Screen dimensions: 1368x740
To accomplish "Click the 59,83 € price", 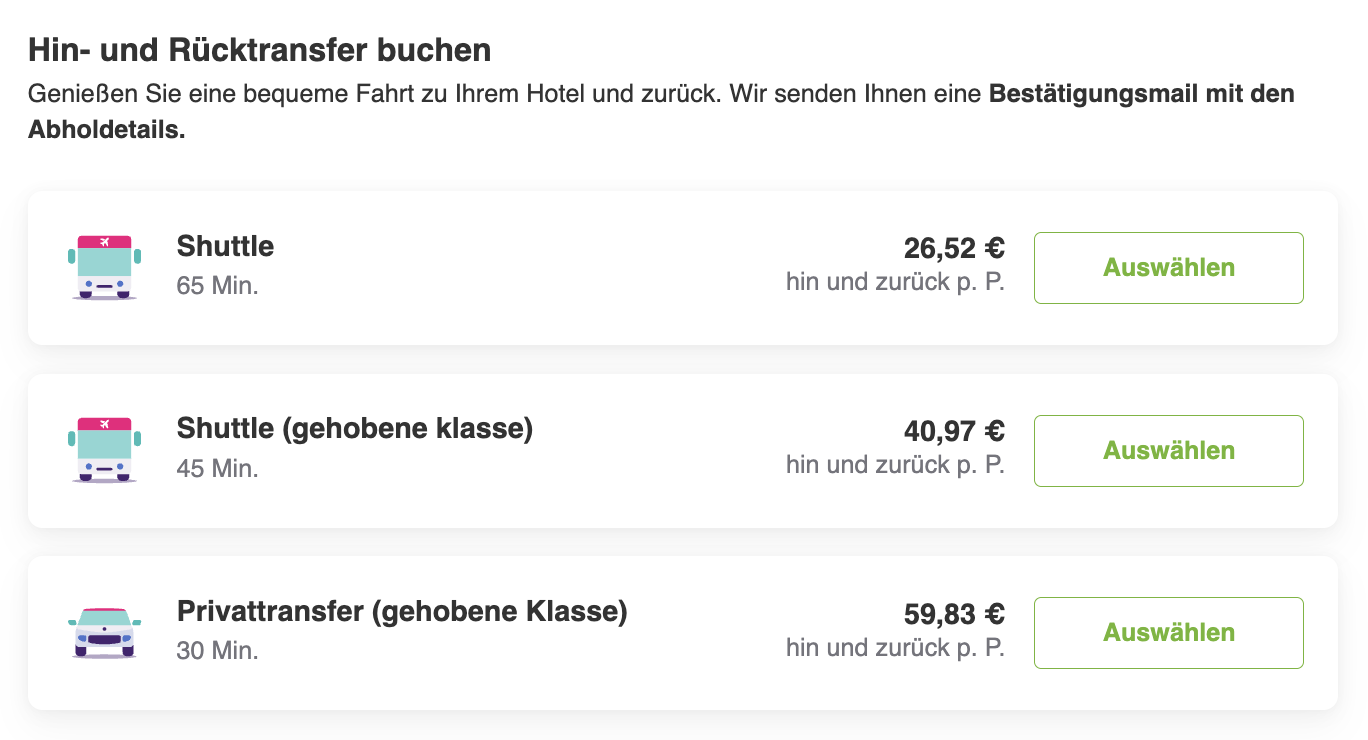I will [954, 613].
